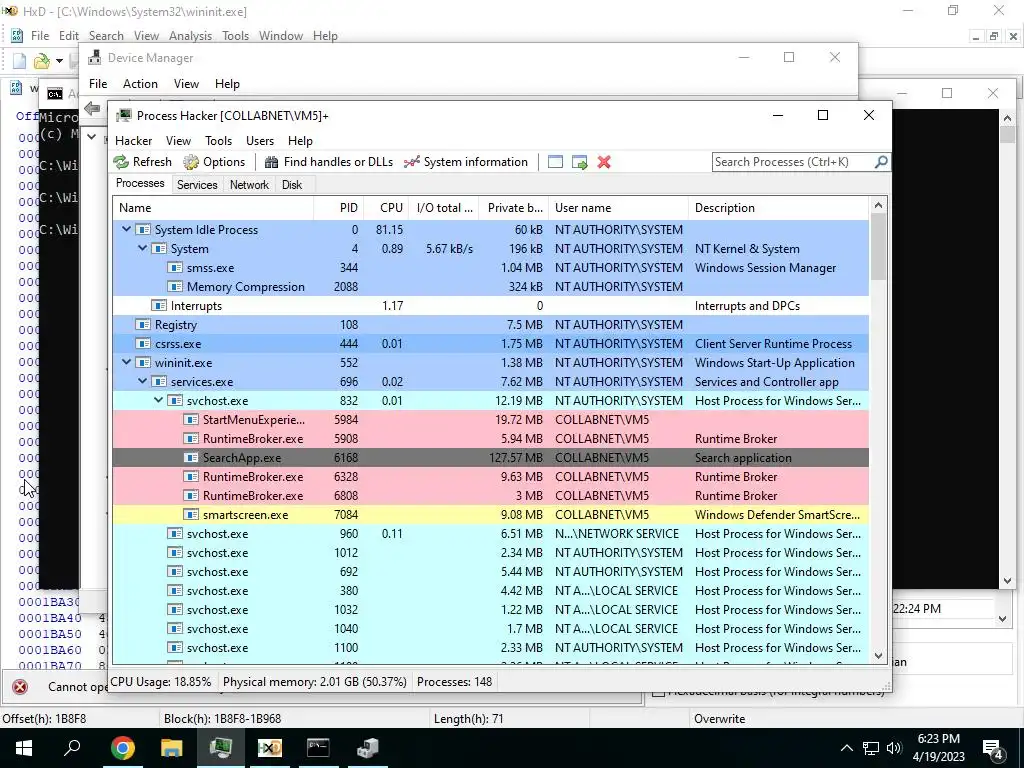Collapse the System Idle Process node

point(126,229)
